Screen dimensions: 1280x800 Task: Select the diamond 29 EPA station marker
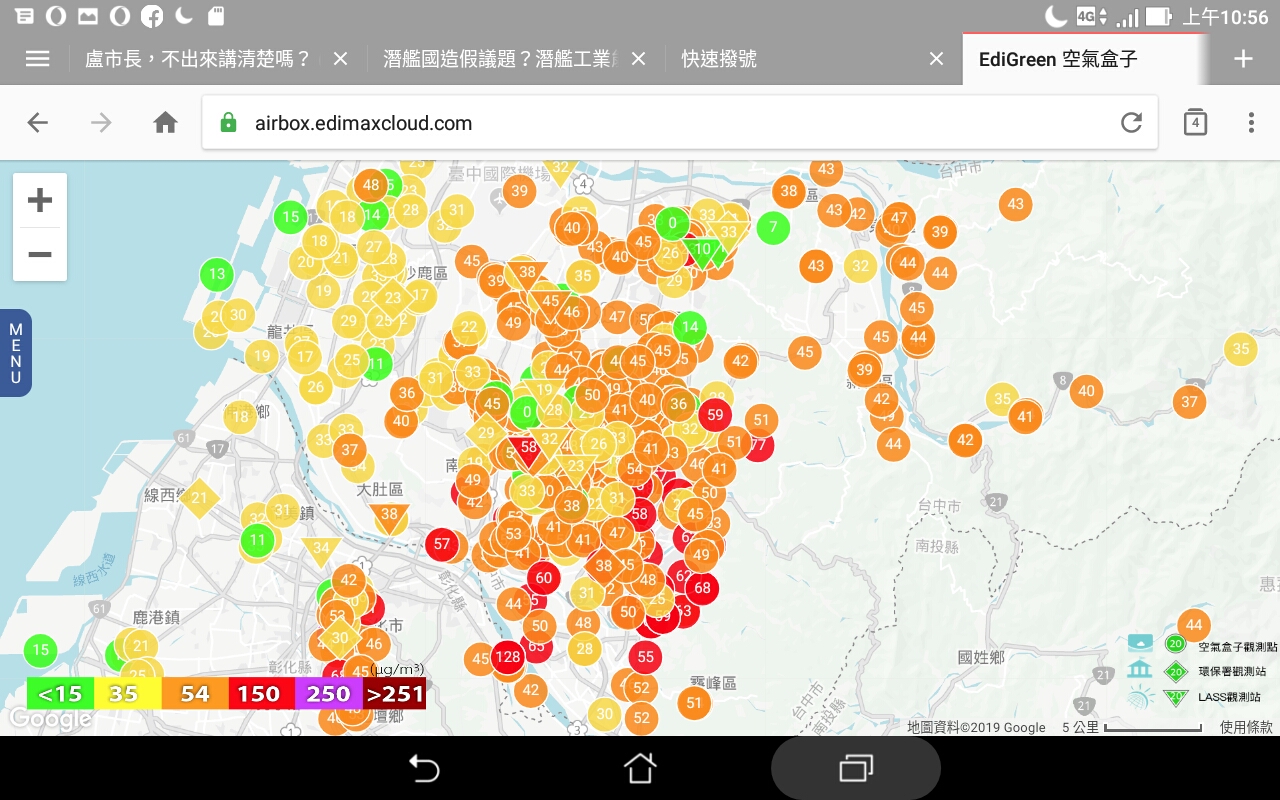pyautogui.click(x=486, y=433)
